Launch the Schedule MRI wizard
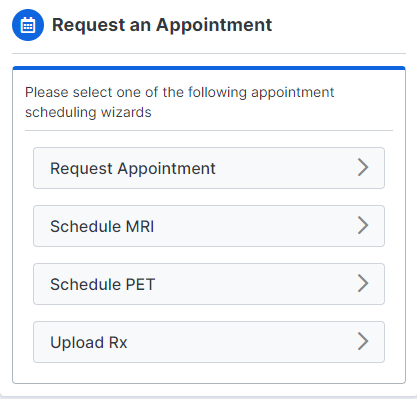 coord(209,226)
